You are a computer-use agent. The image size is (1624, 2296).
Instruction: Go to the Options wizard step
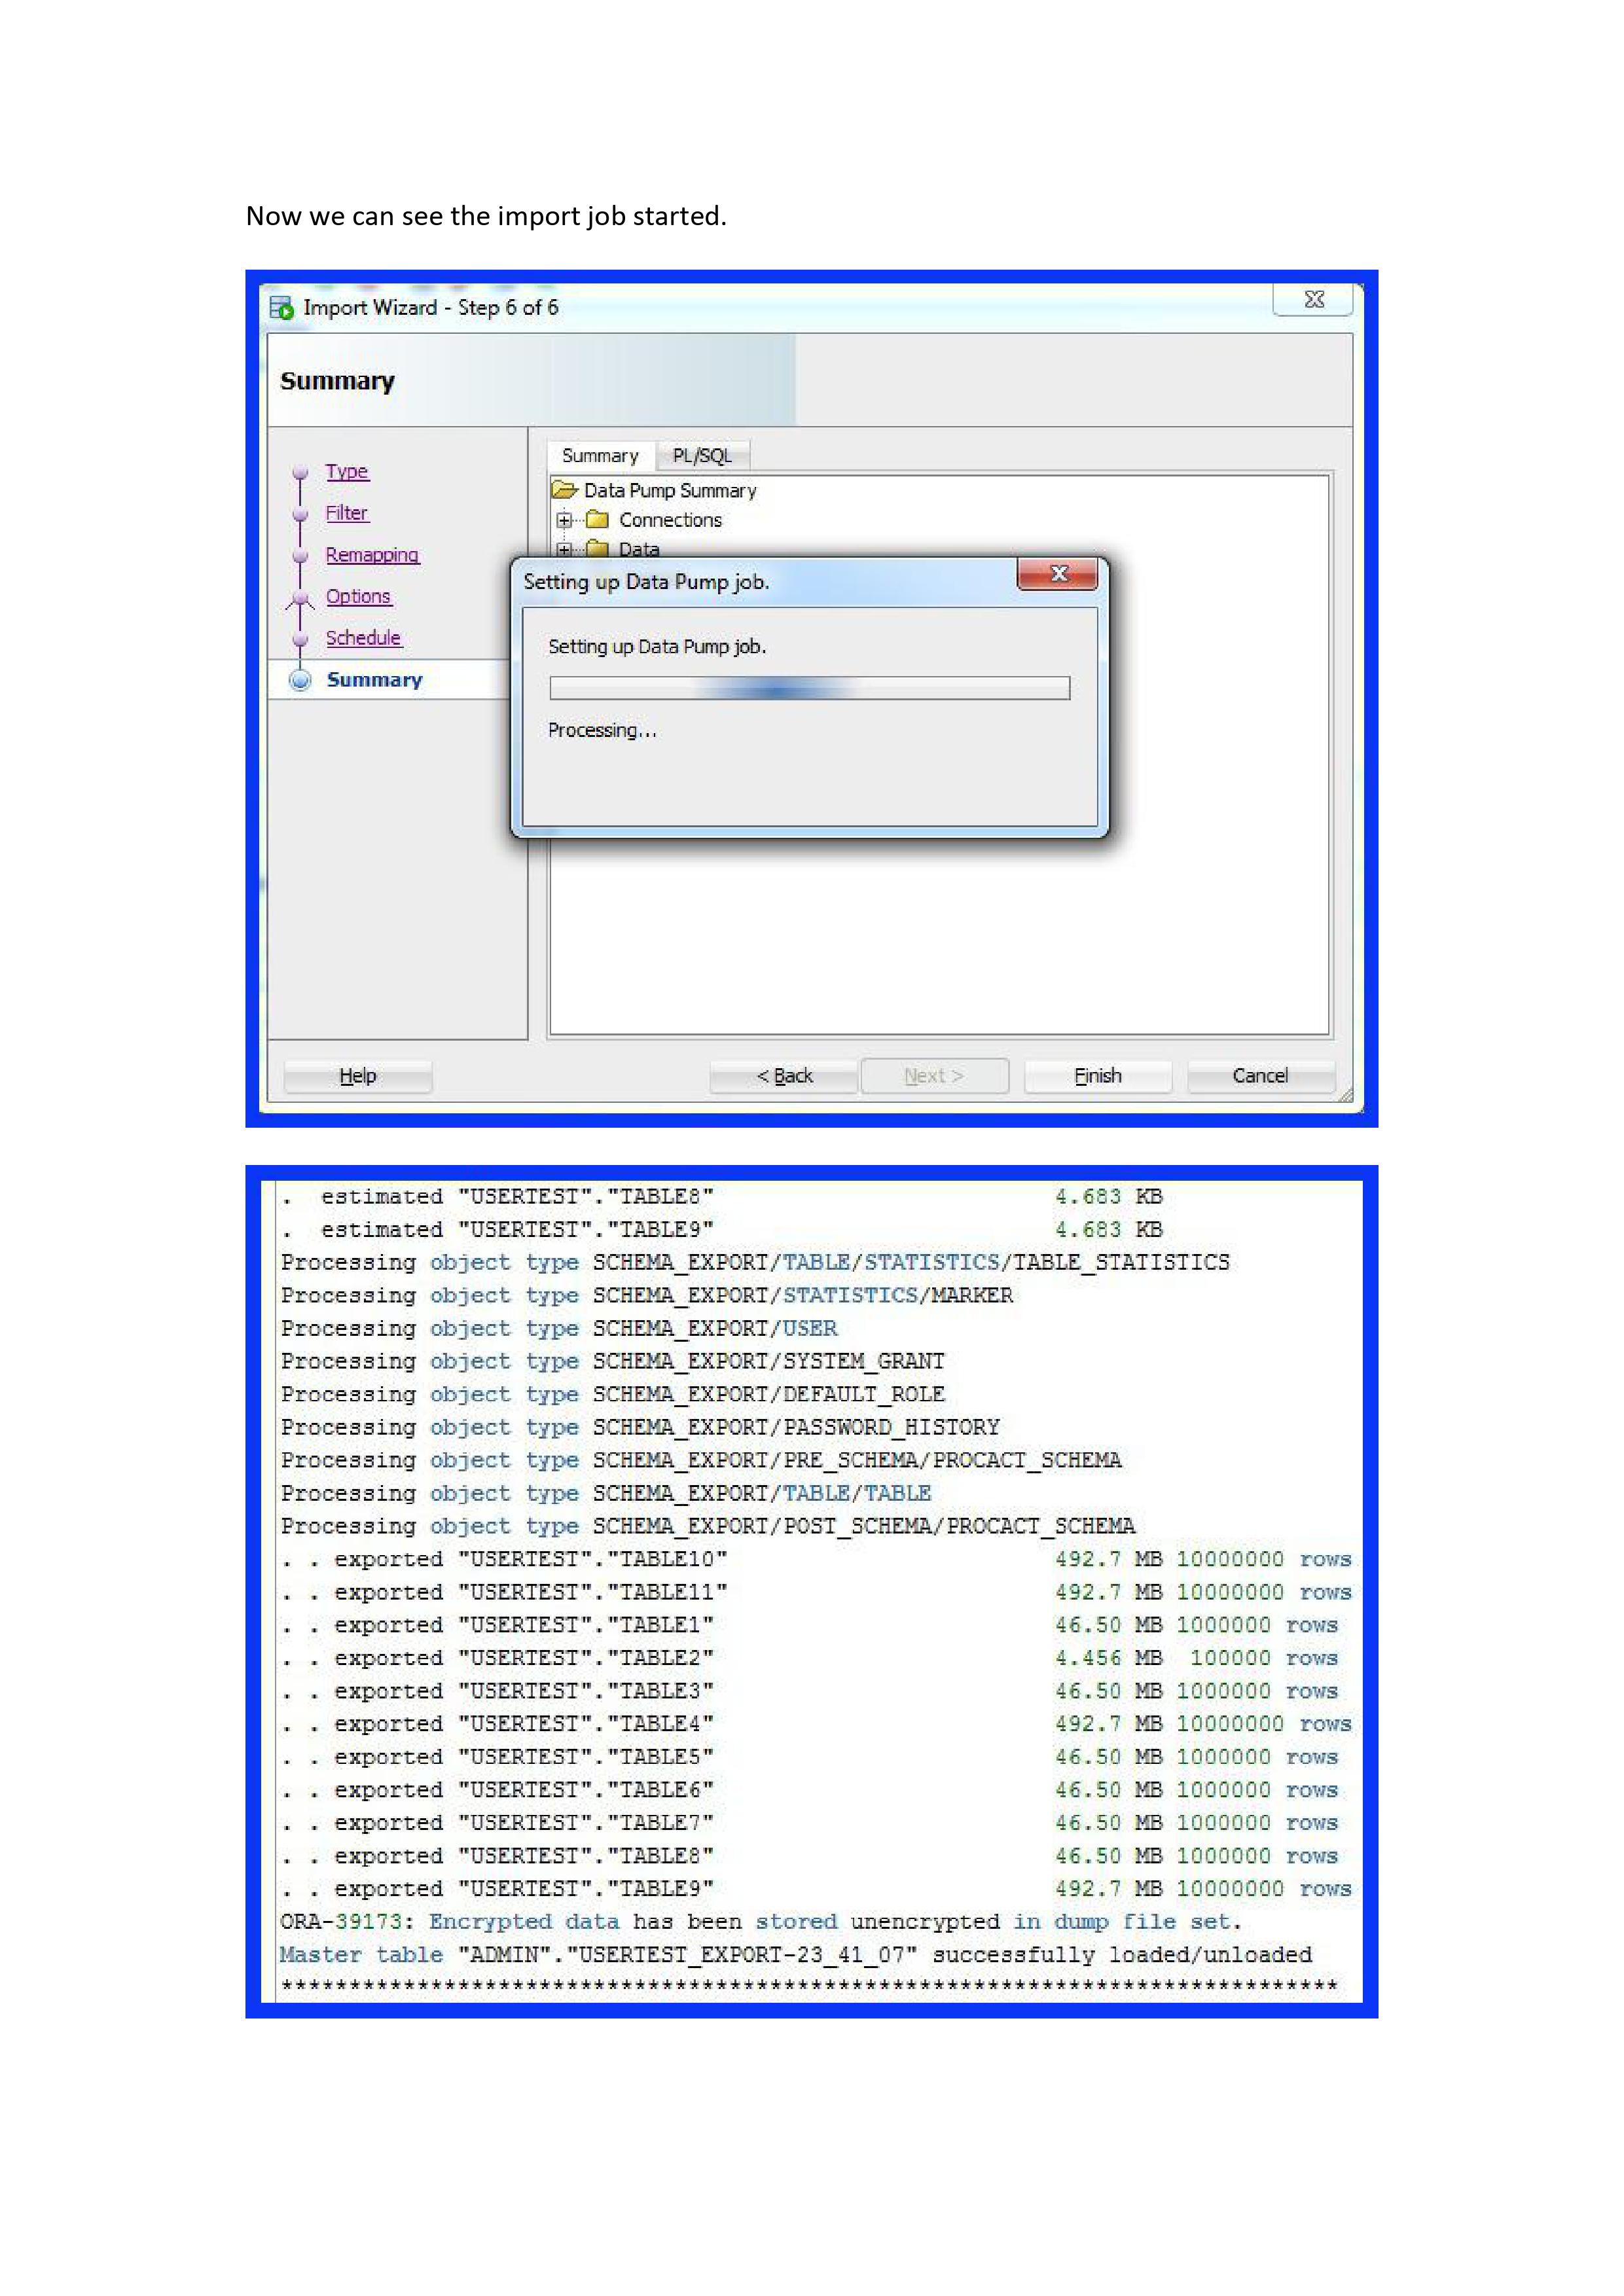pos(358,597)
